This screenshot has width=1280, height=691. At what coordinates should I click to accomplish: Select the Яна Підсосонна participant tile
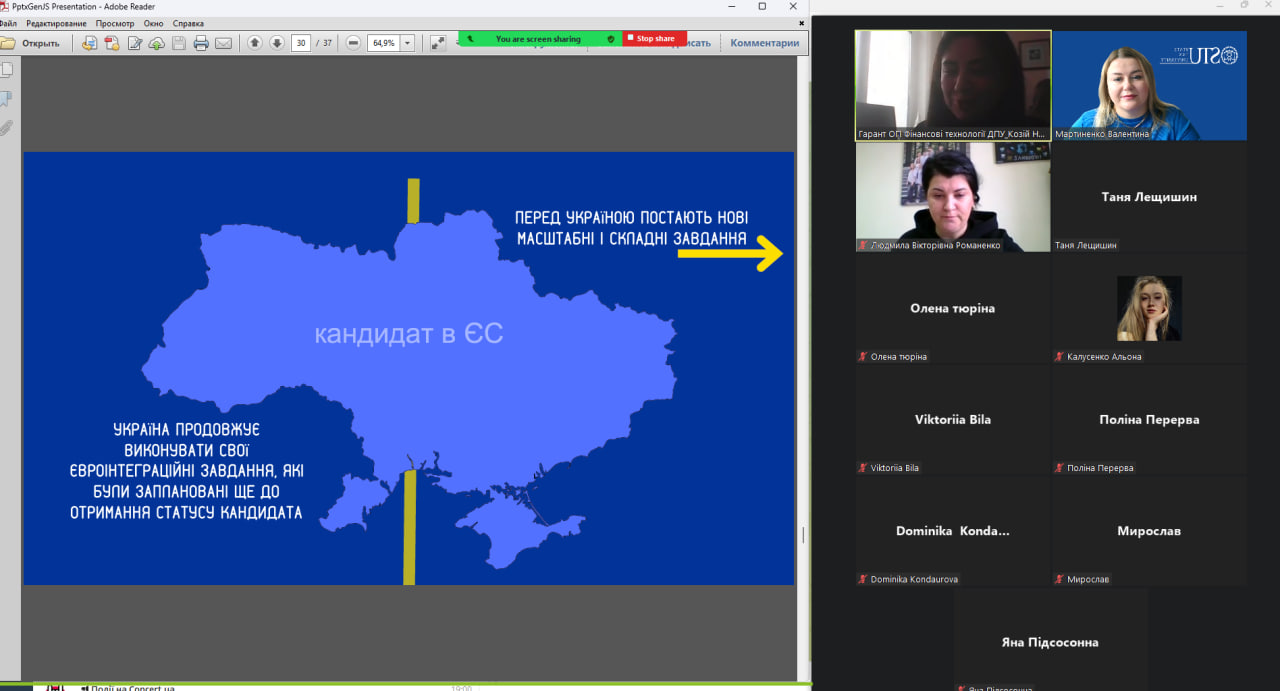[1050, 639]
